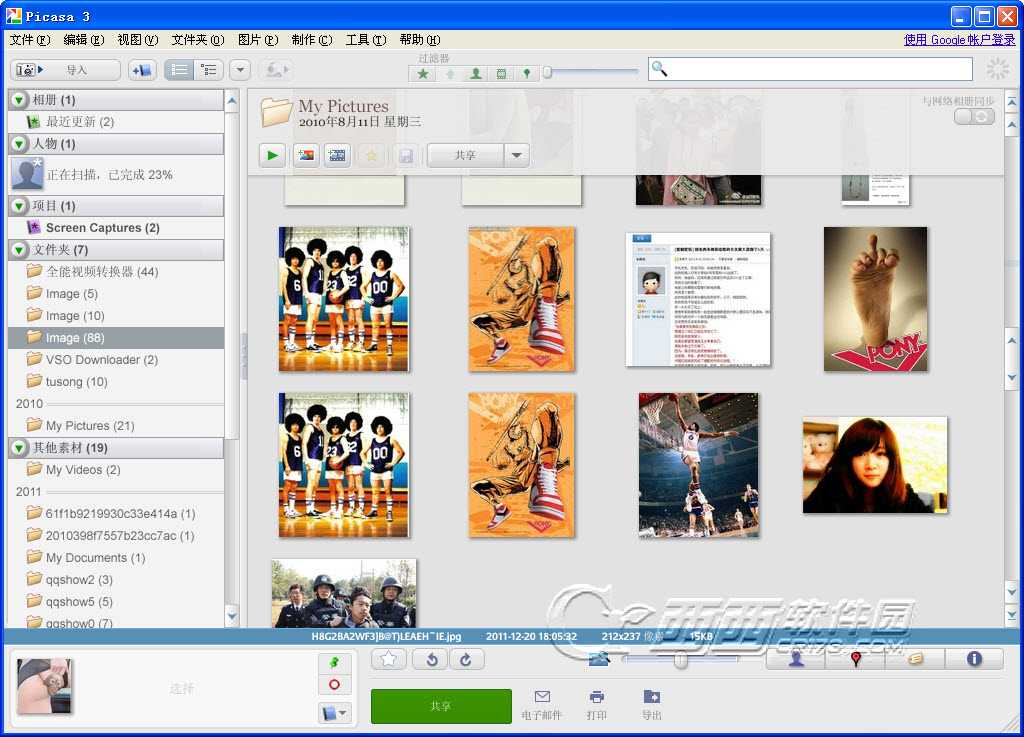Show the photo properties info panel
This screenshot has width=1024, height=737.
point(974,659)
